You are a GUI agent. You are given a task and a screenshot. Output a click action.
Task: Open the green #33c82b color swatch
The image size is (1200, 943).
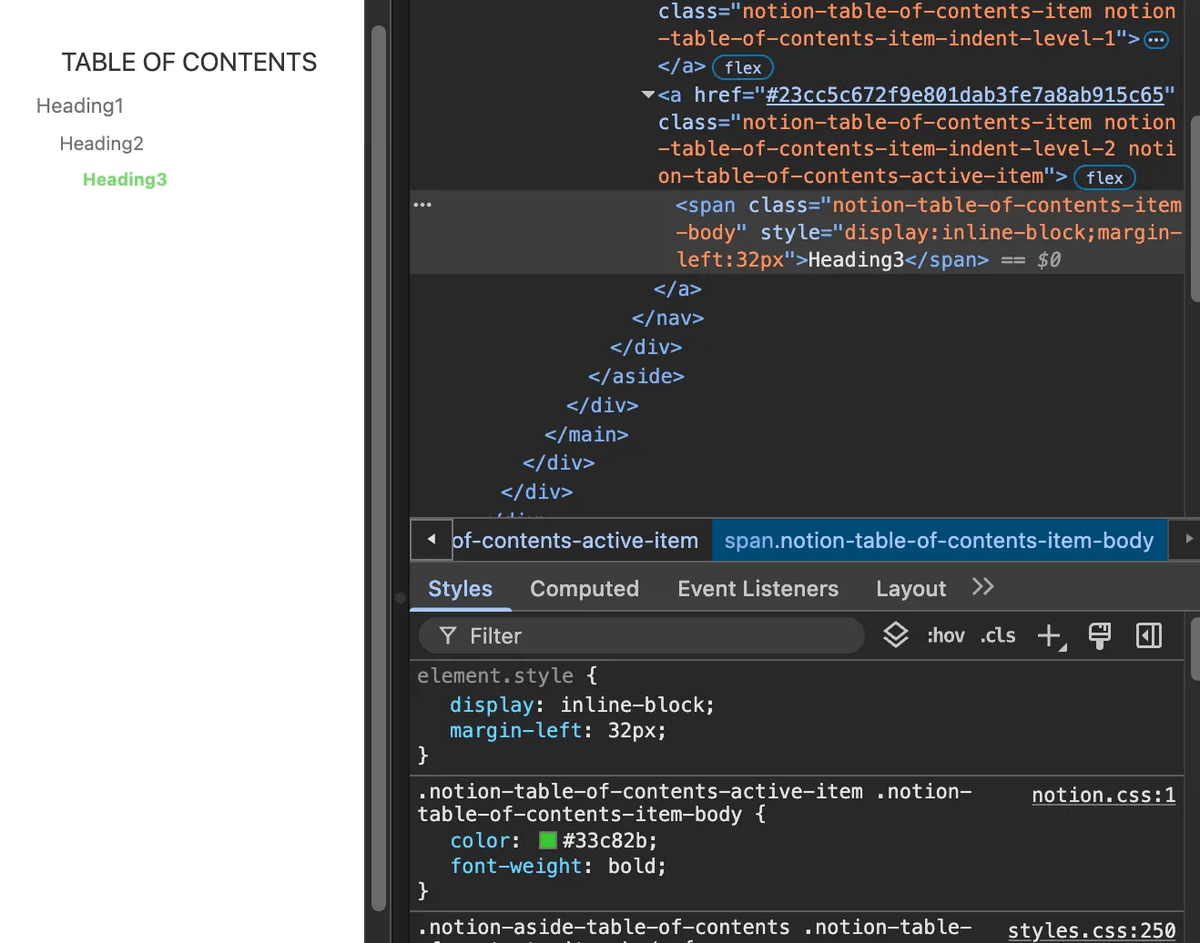tap(547, 840)
